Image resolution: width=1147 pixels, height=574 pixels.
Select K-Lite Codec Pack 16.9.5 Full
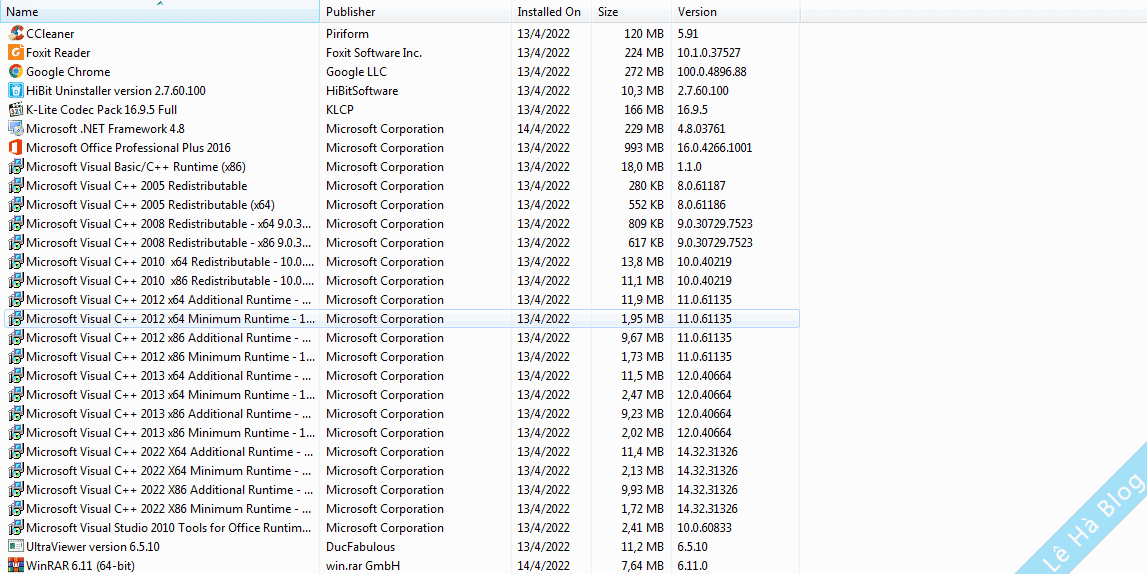102,110
